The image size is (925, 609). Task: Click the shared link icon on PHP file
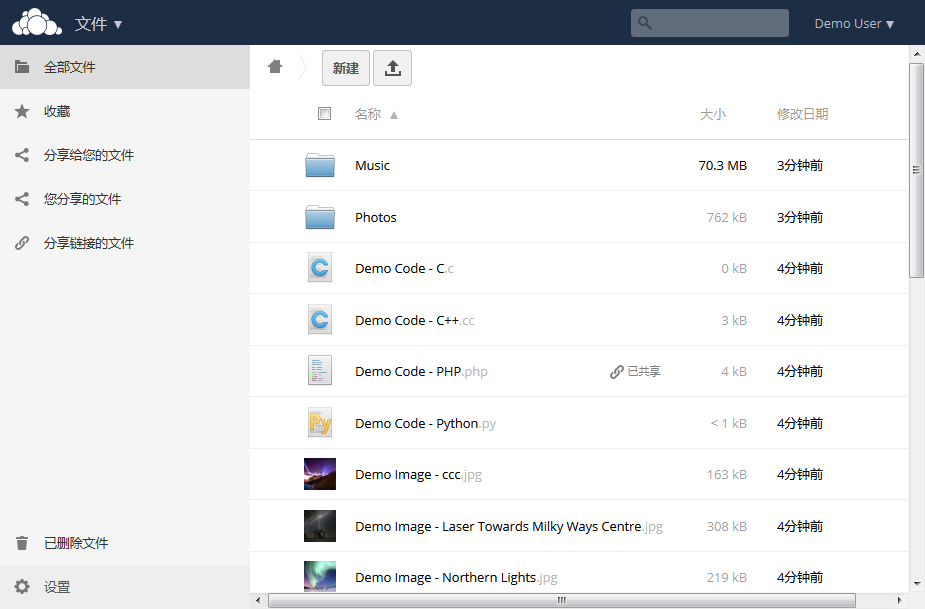click(x=617, y=372)
